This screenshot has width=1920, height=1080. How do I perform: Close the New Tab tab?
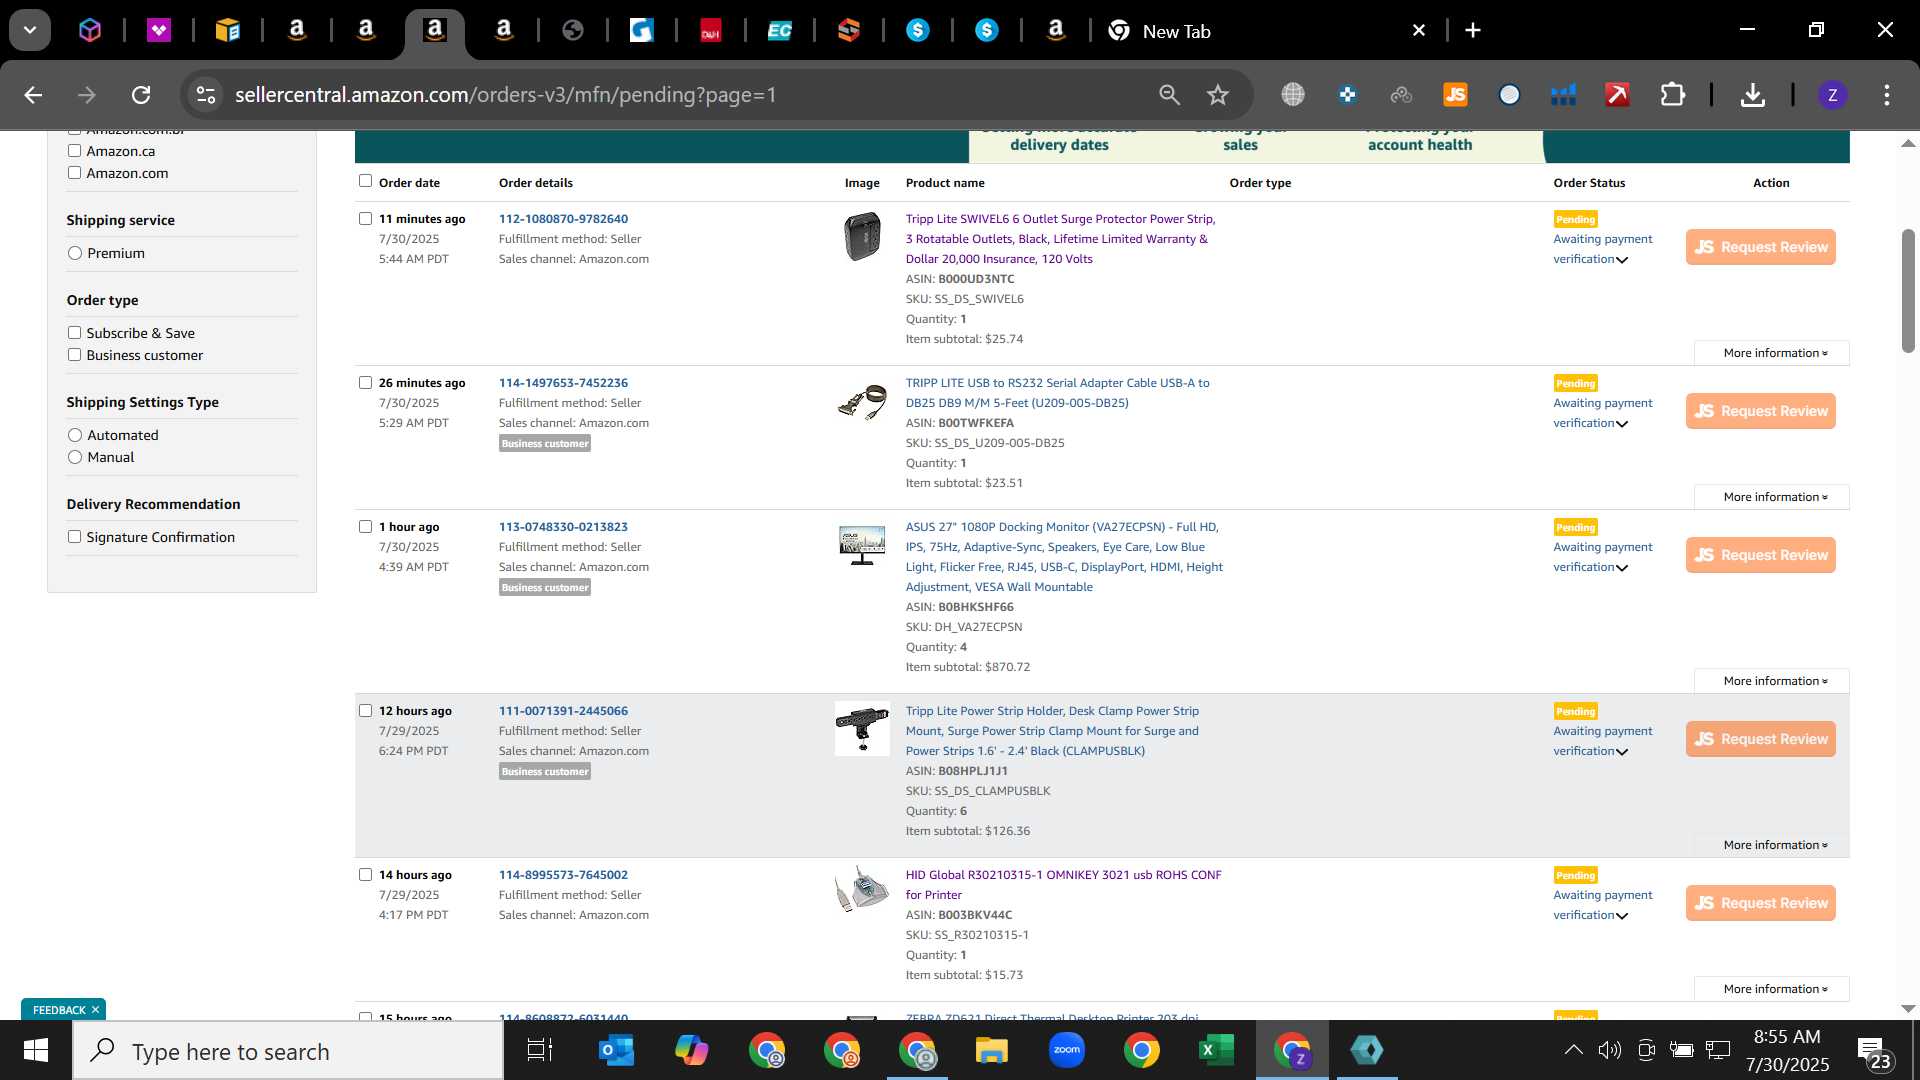tap(1418, 30)
